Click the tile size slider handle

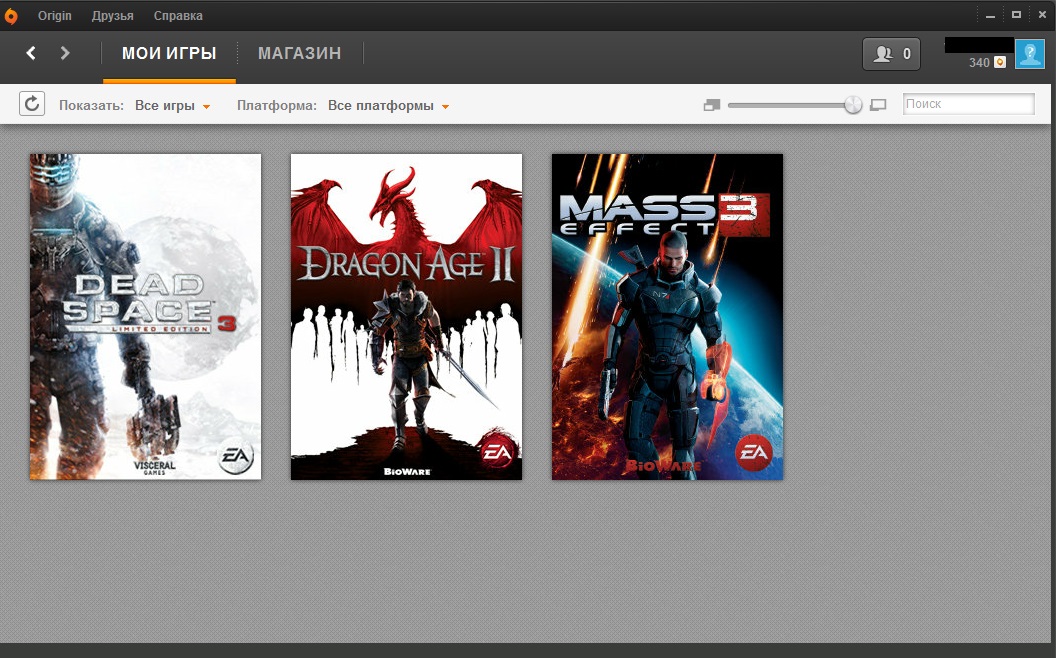click(853, 105)
